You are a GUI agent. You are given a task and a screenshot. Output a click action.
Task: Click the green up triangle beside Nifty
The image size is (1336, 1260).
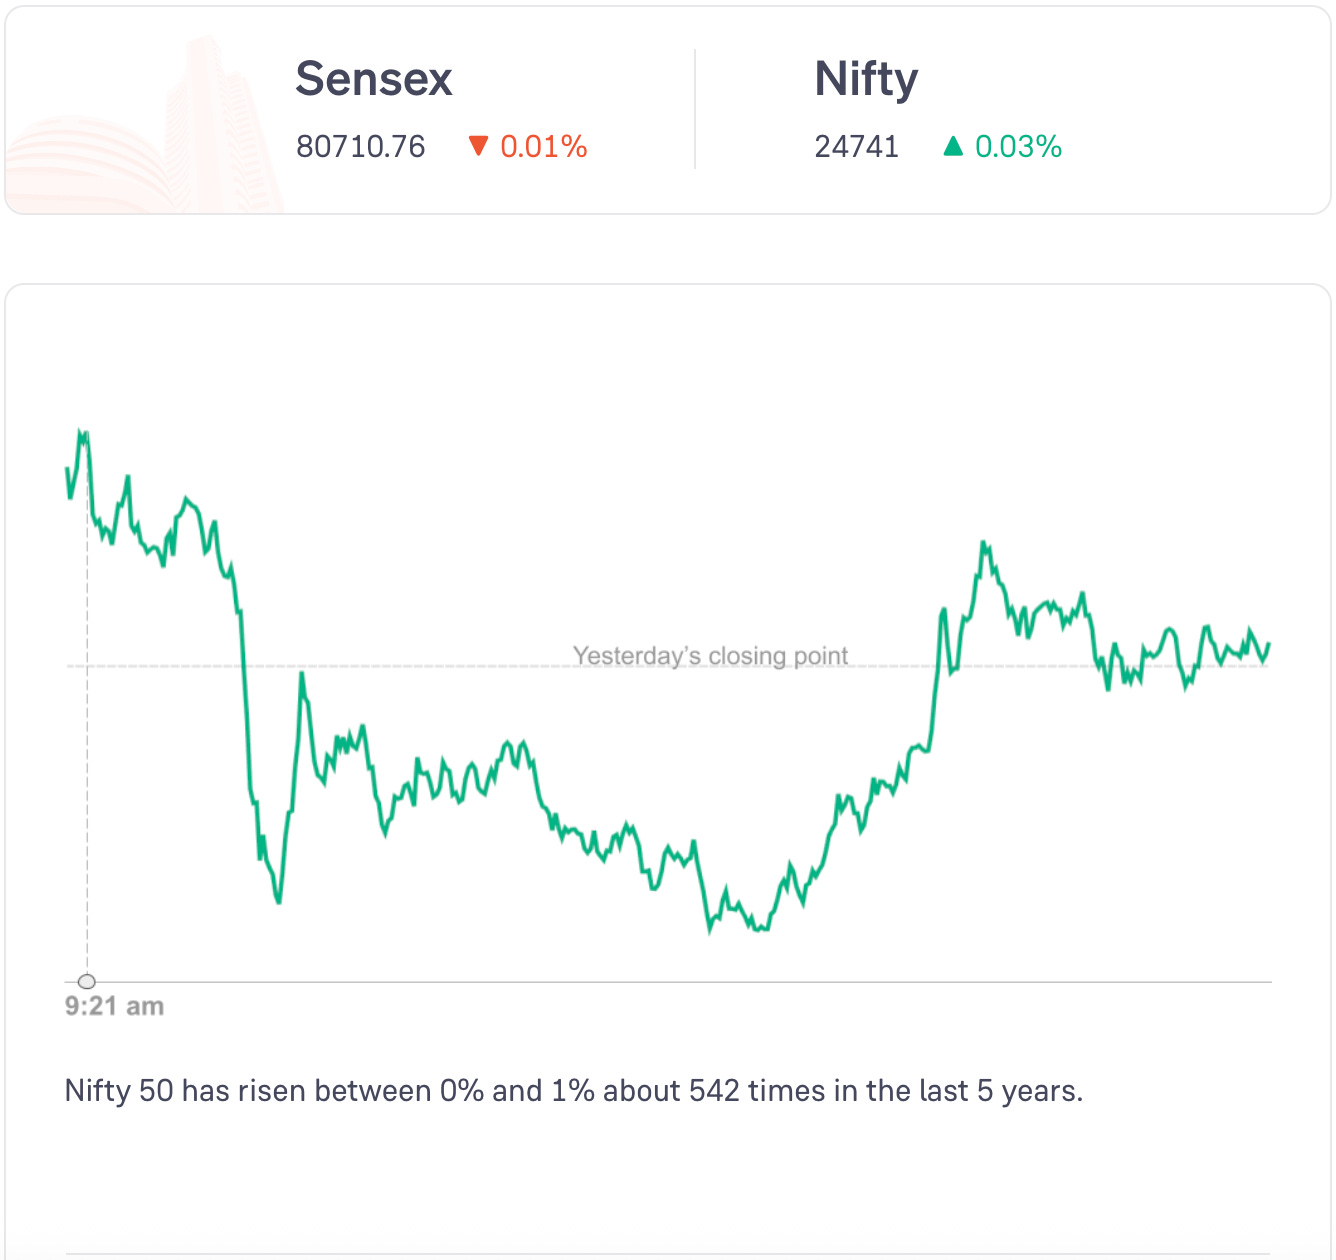tap(953, 147)
